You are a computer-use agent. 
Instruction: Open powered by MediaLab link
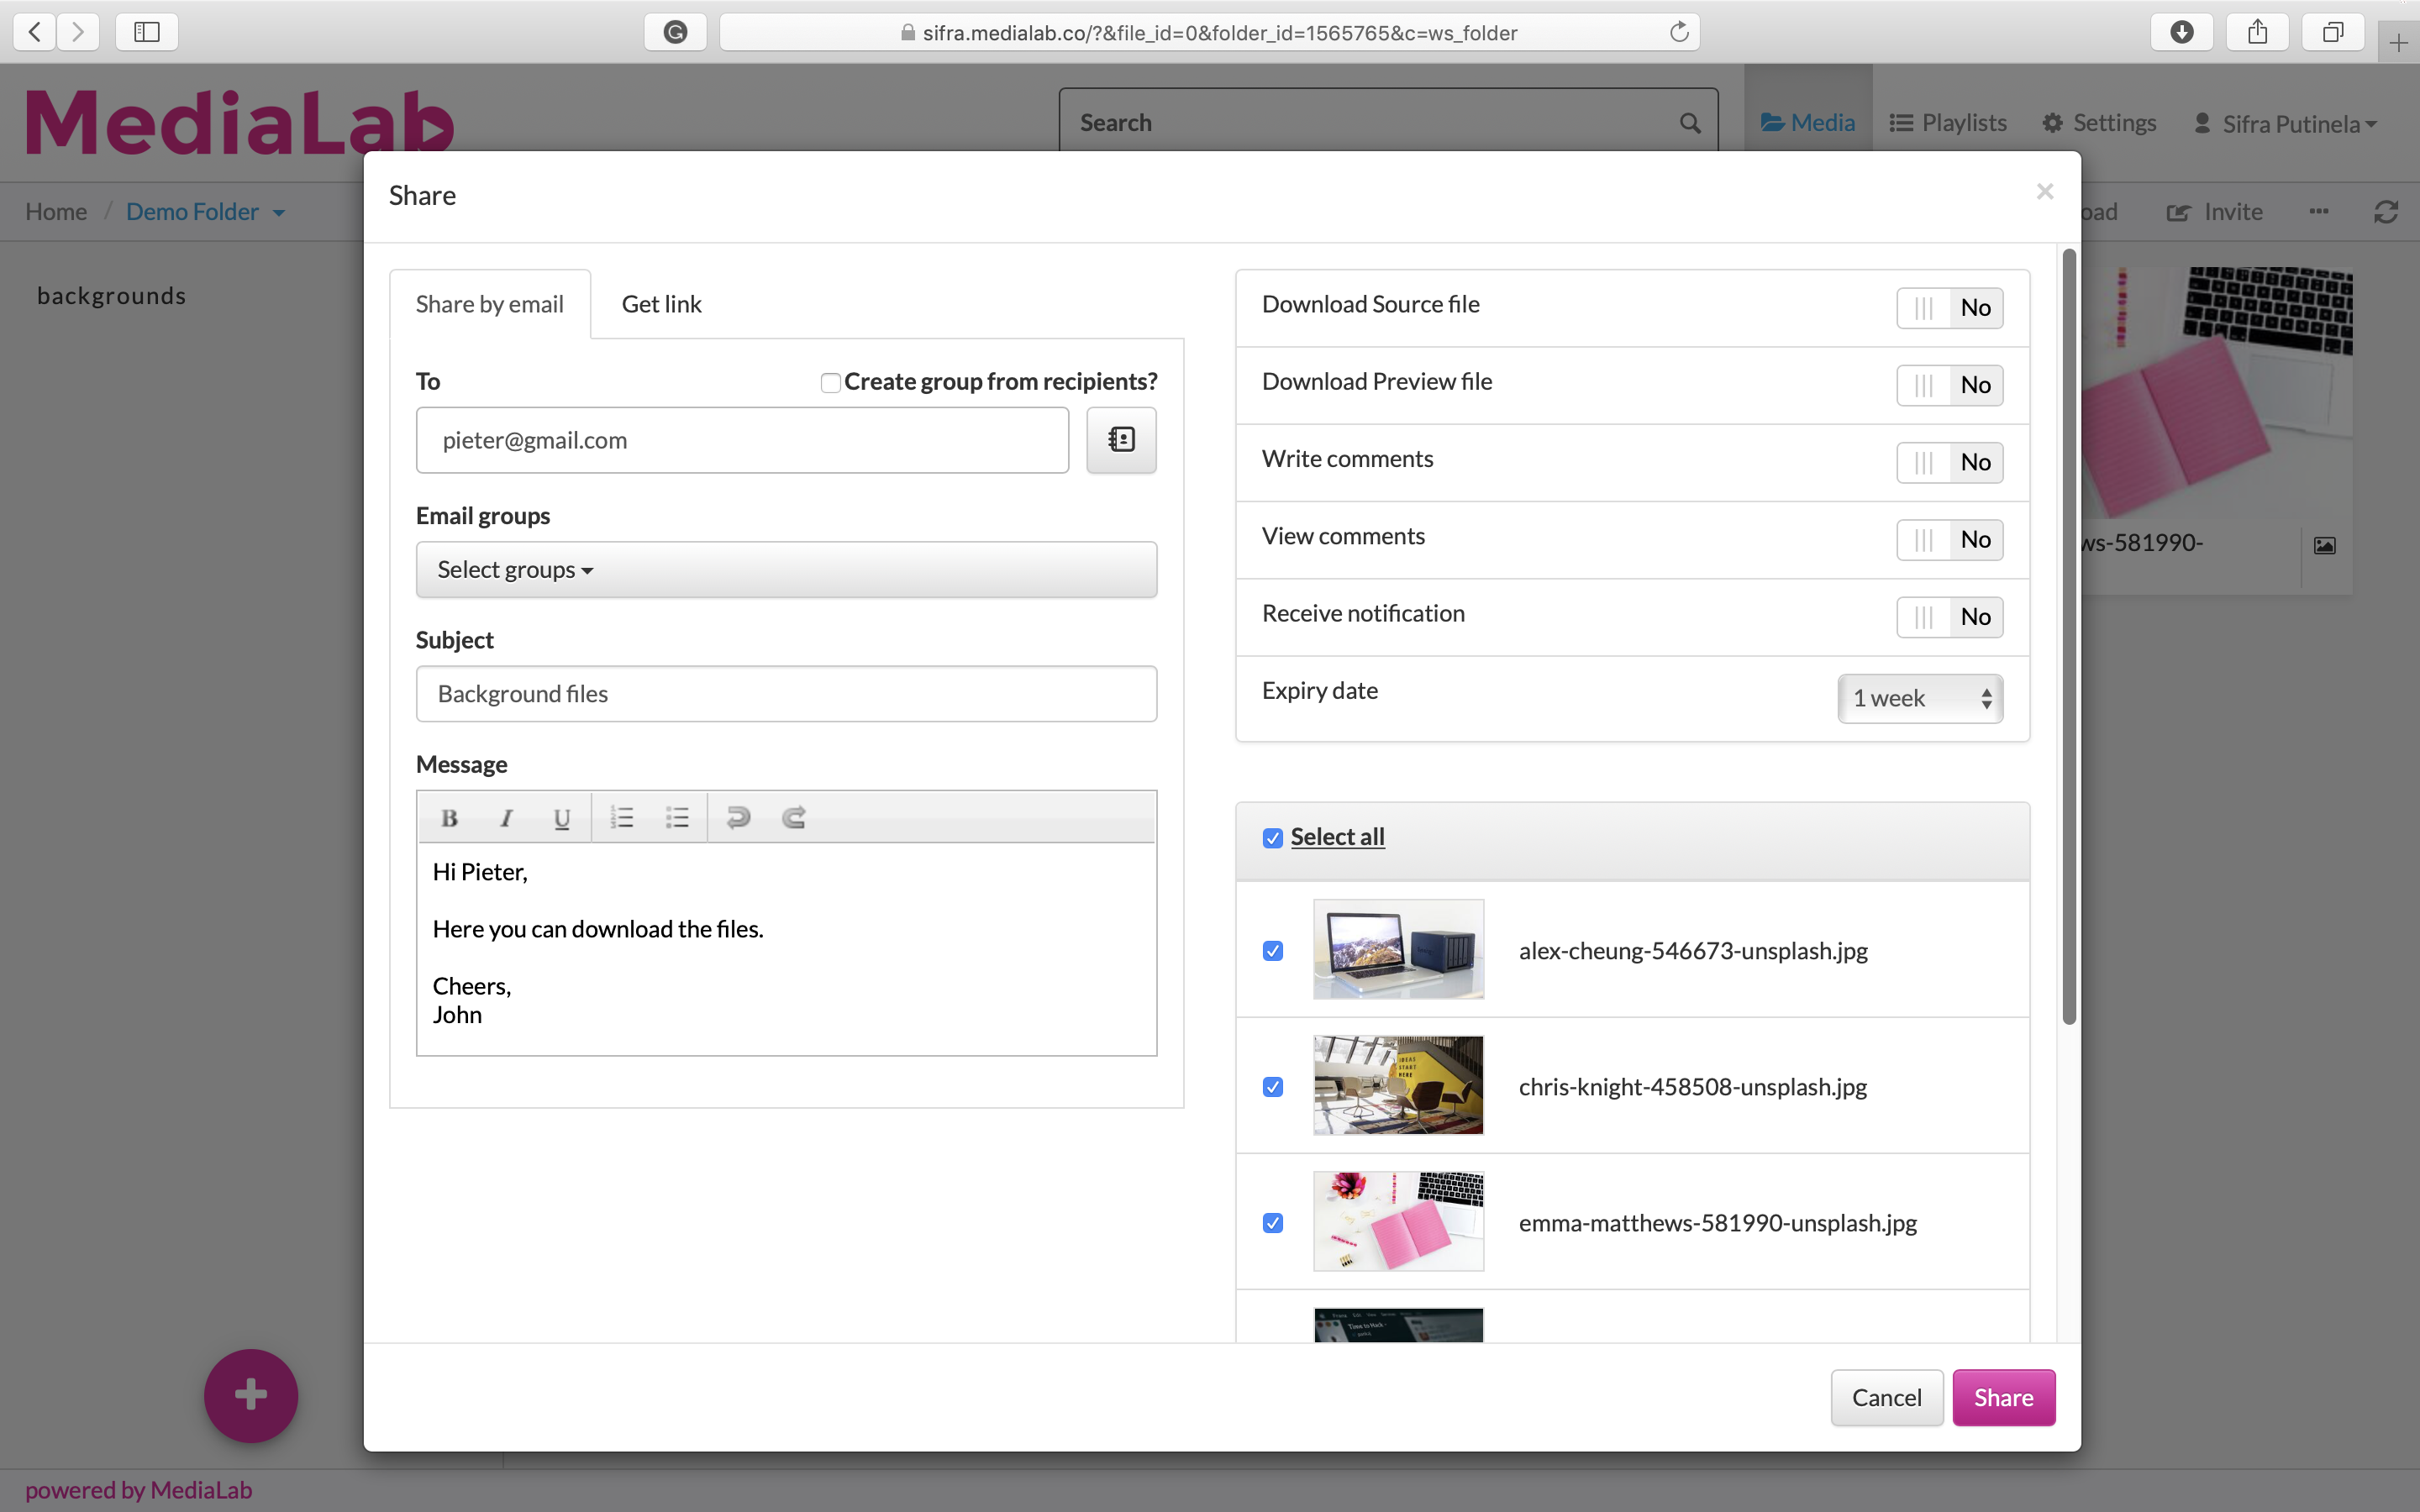coord(139,1490)
